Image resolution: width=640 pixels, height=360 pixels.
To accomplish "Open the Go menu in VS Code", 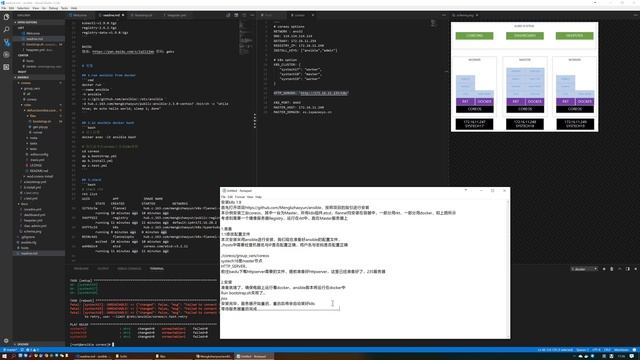I will (44, 8).
